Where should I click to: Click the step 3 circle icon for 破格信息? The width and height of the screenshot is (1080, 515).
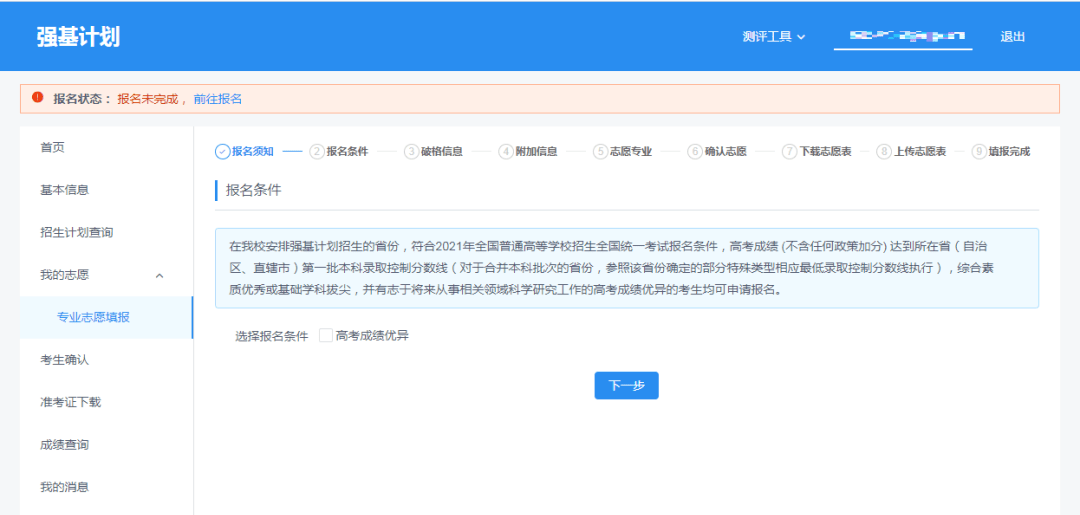pos(411,152)
